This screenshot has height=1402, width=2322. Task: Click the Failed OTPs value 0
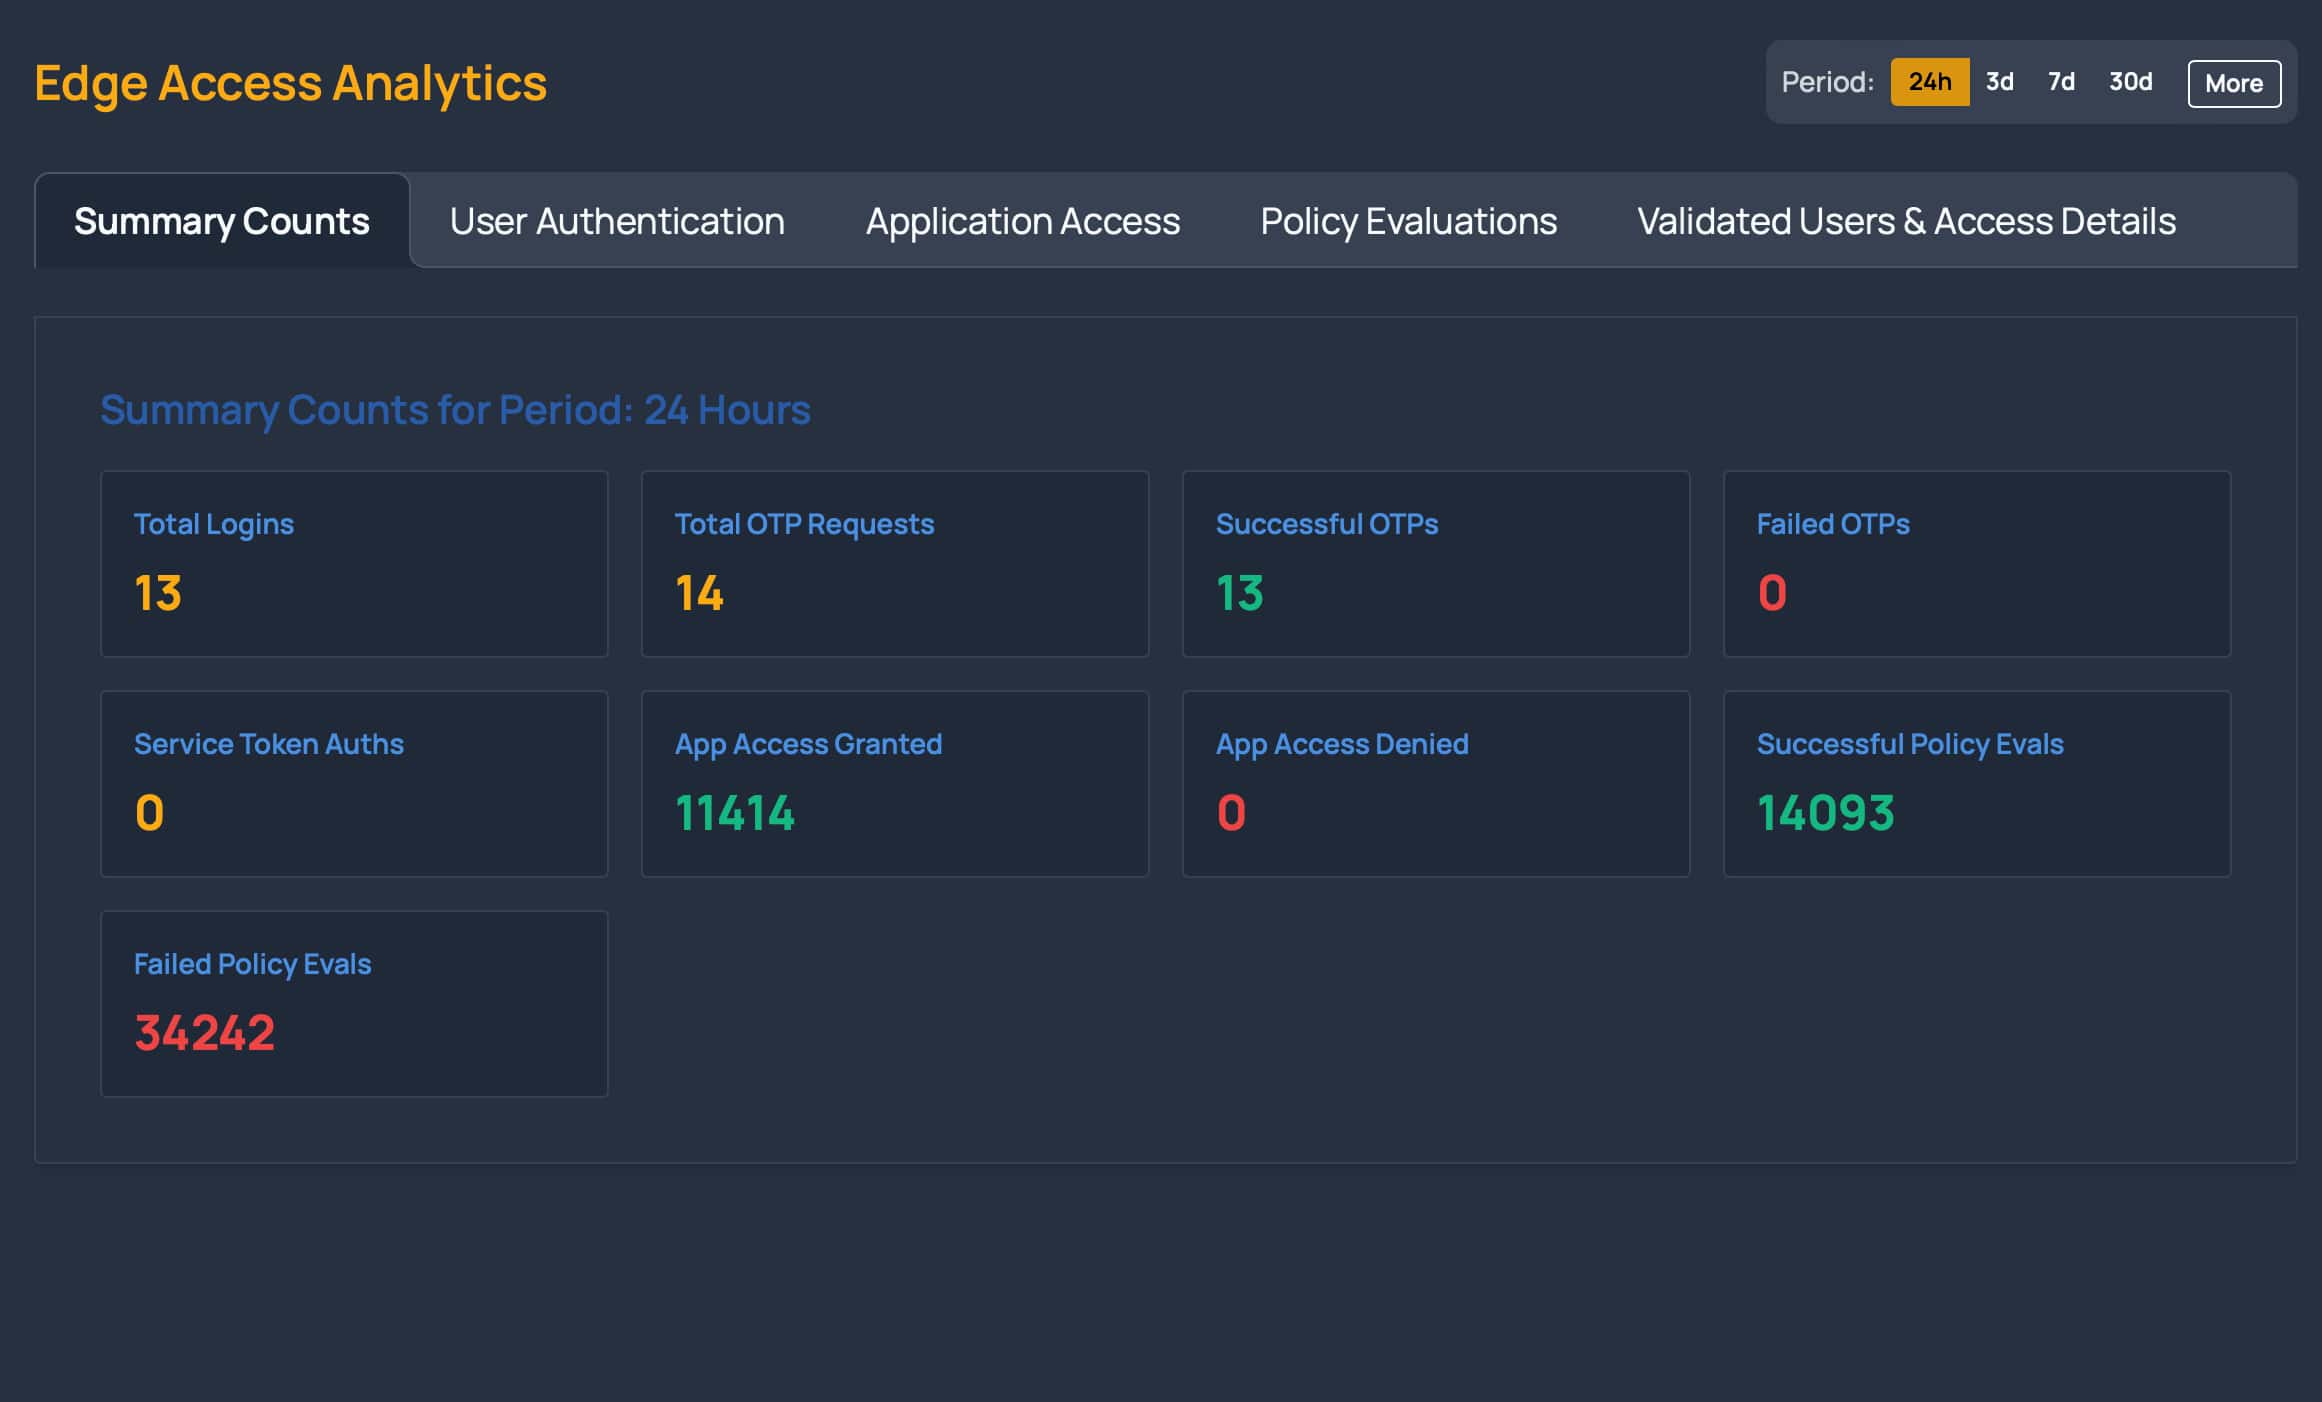[x=1772, y=593]
